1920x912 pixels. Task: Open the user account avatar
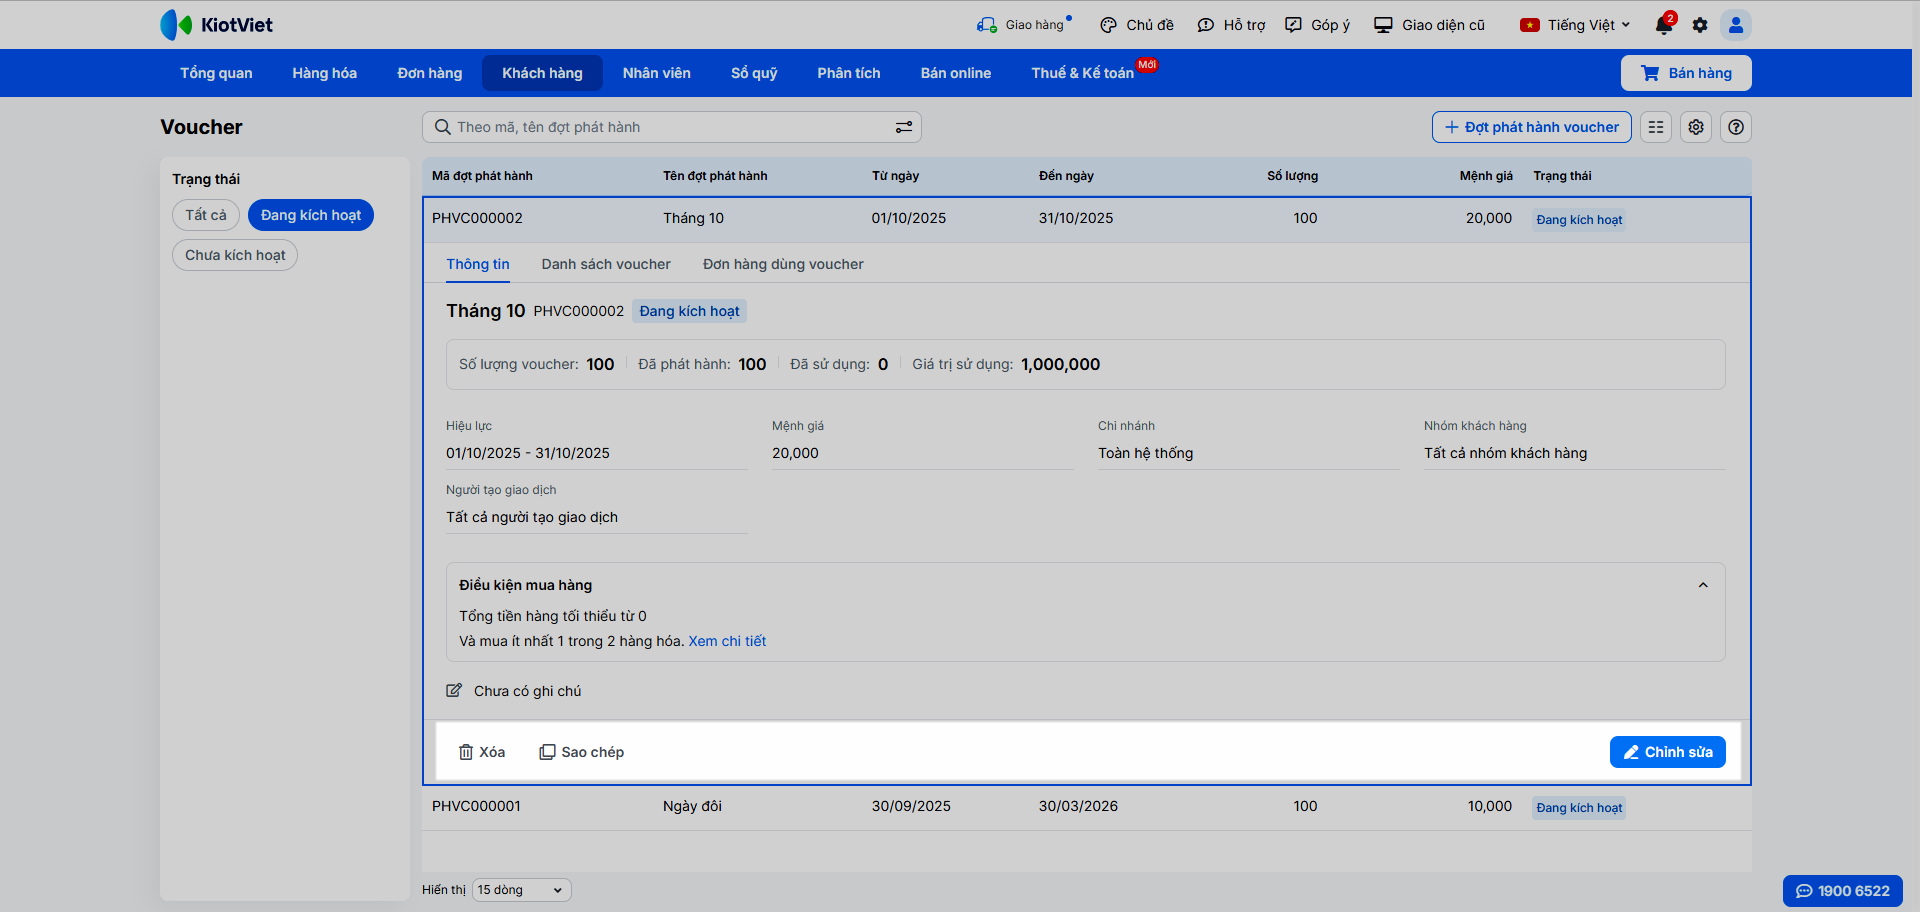[x=1736, y=25]
